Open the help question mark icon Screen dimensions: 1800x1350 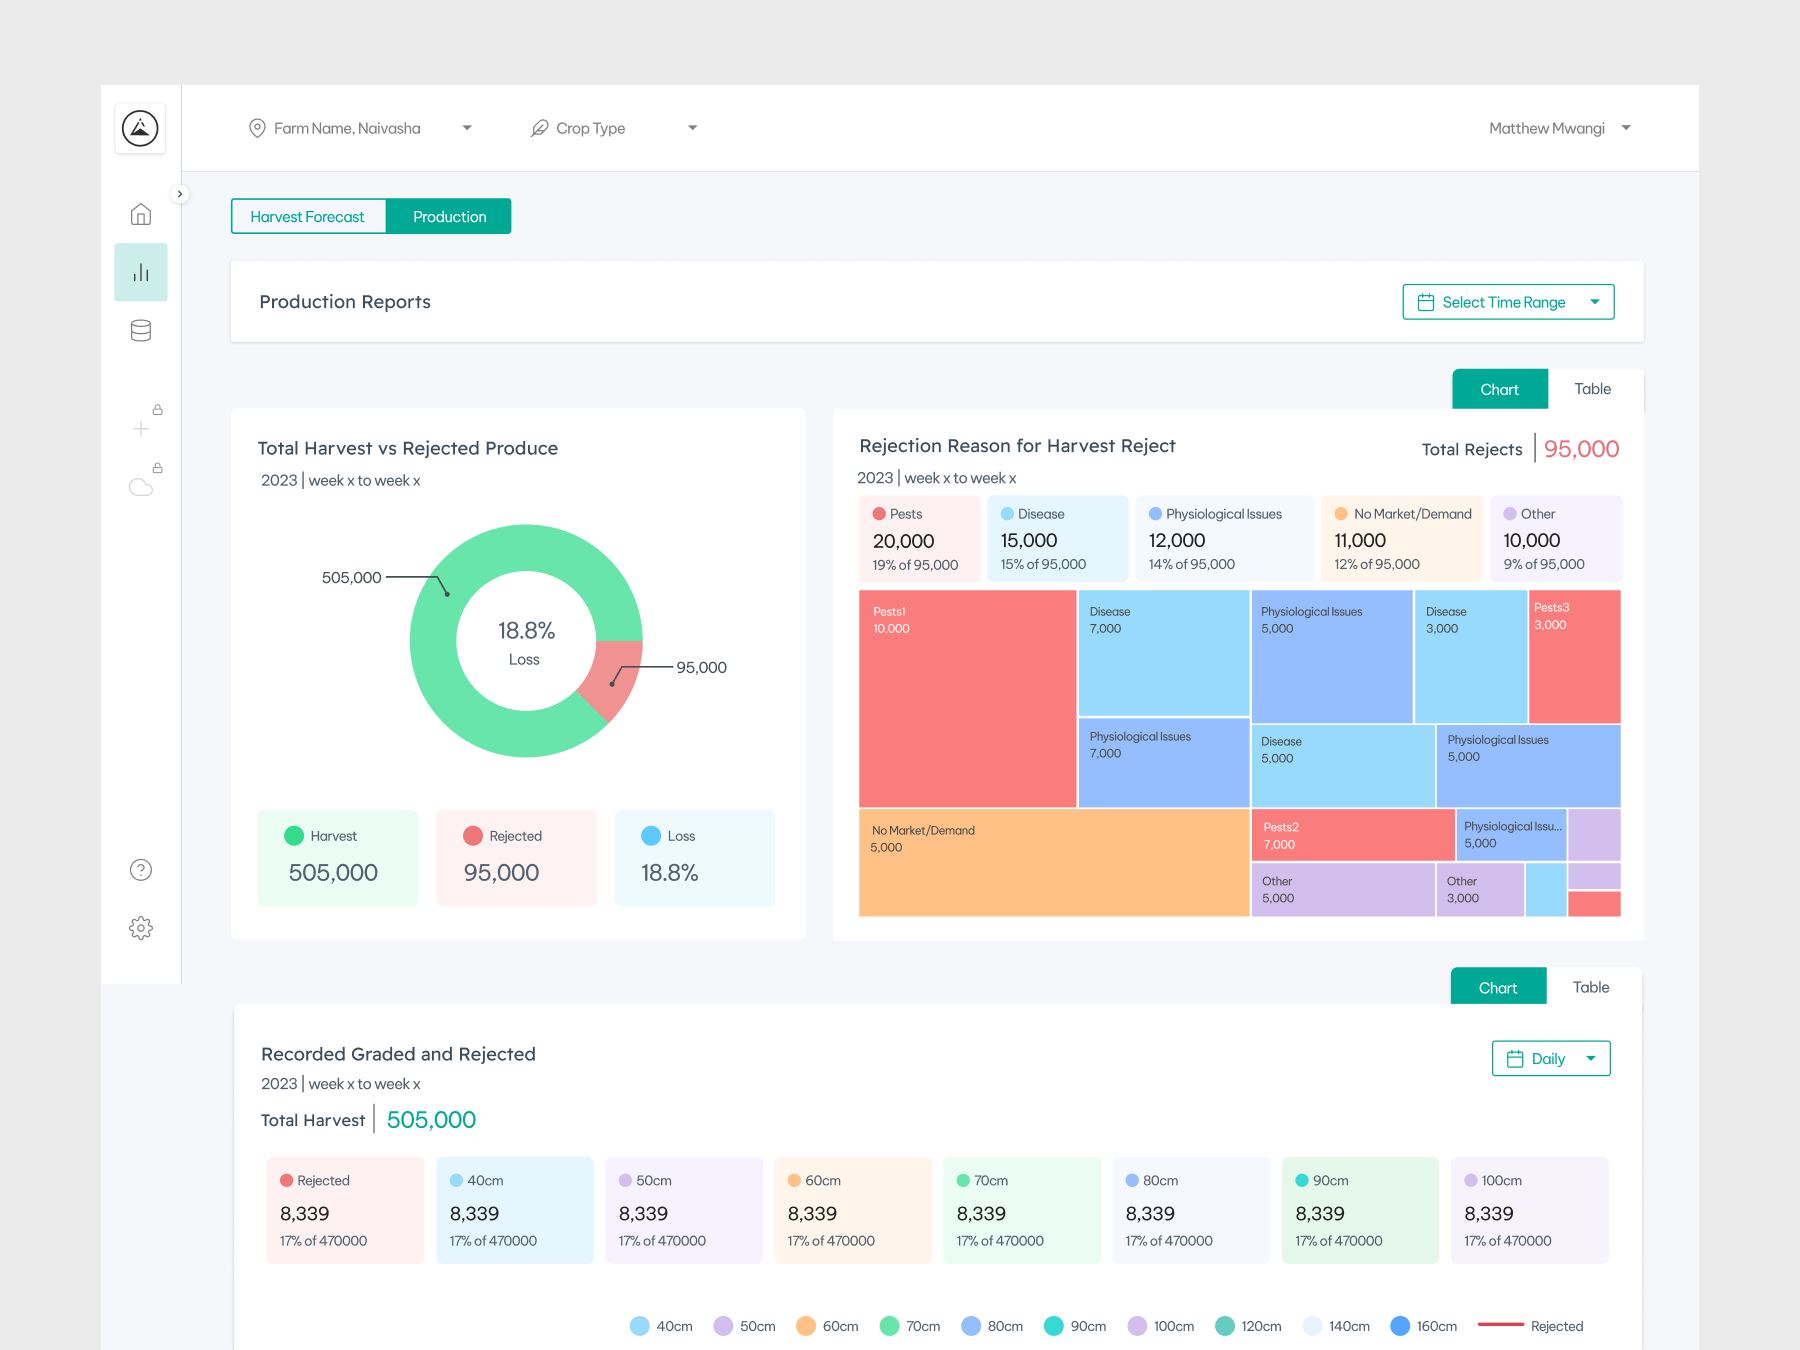pyautogui.click(x=141, y=870)
